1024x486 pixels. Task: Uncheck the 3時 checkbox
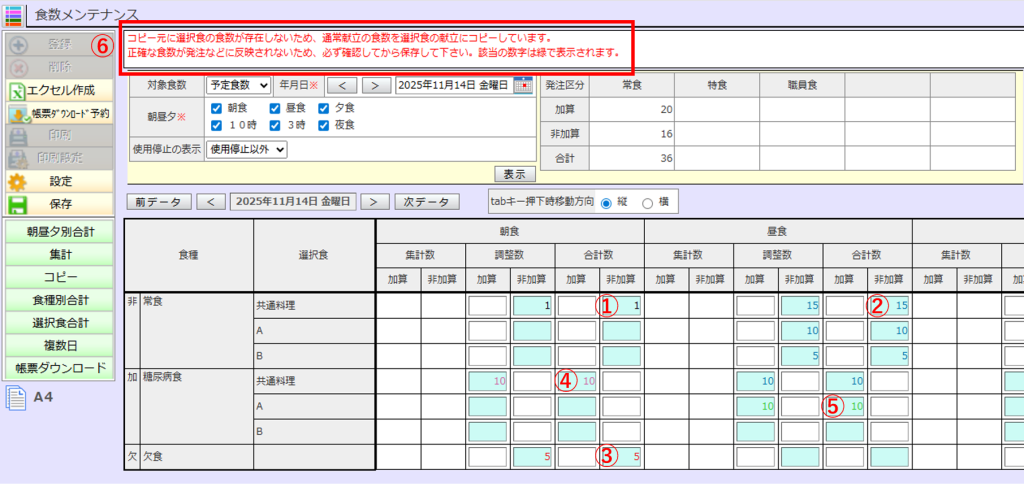[275, 125]
